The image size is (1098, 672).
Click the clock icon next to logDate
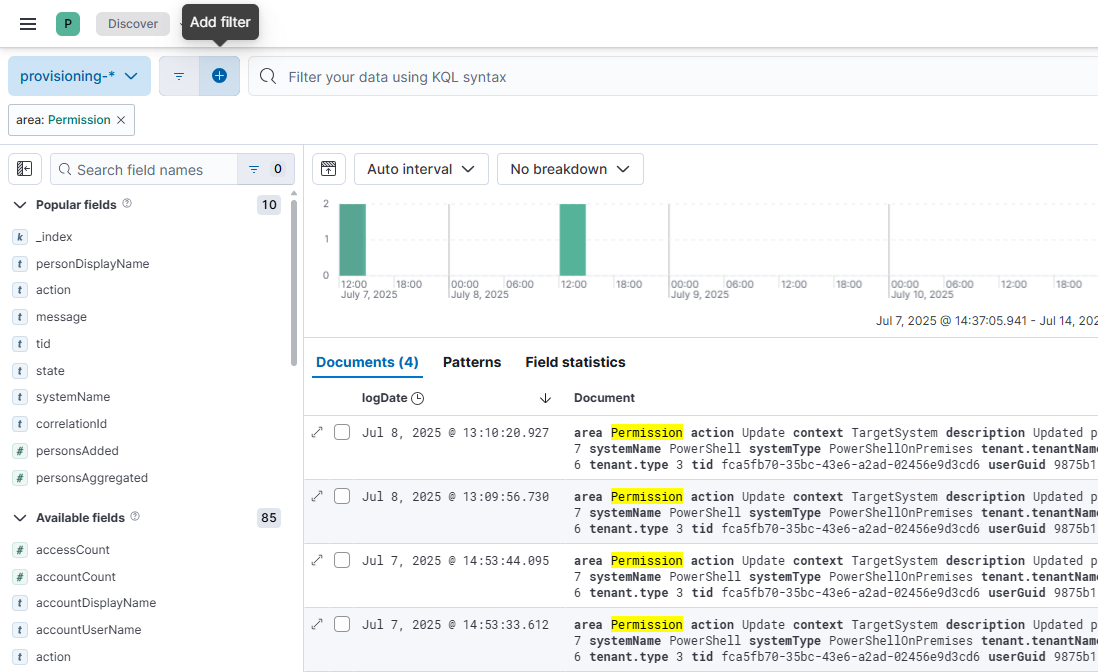tap(417, 398)
